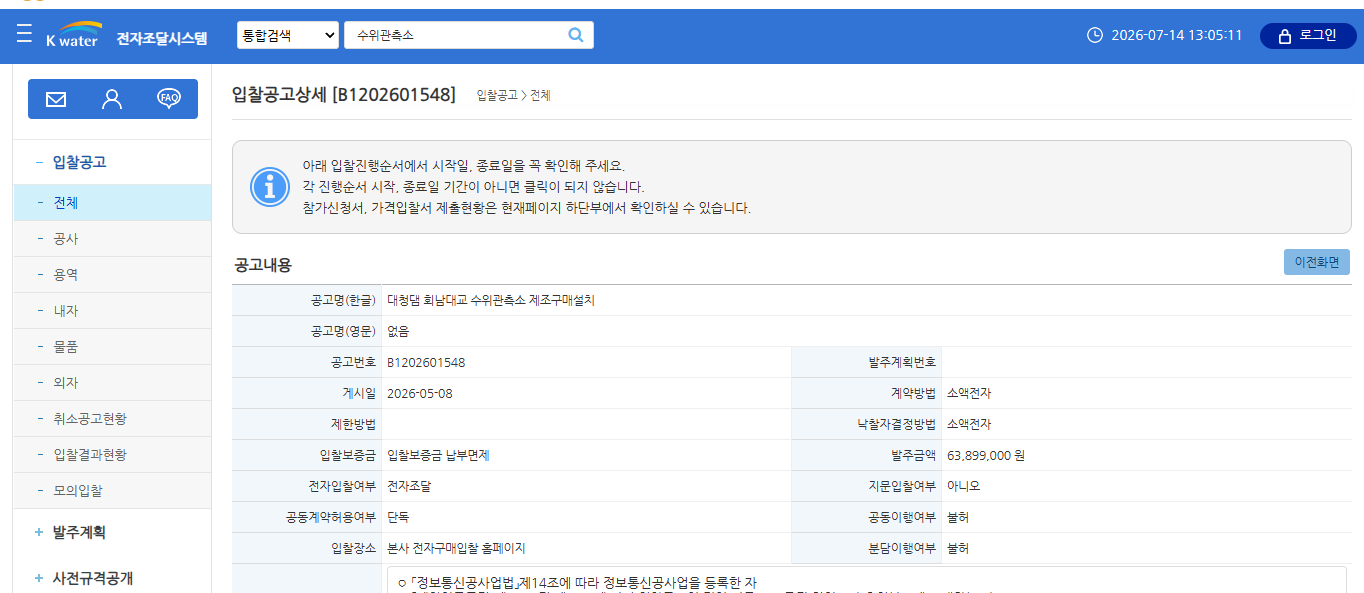Screen dimensions: 1364x593
Task: Select 물품 in the sidebar
Action: pos(112,347)
